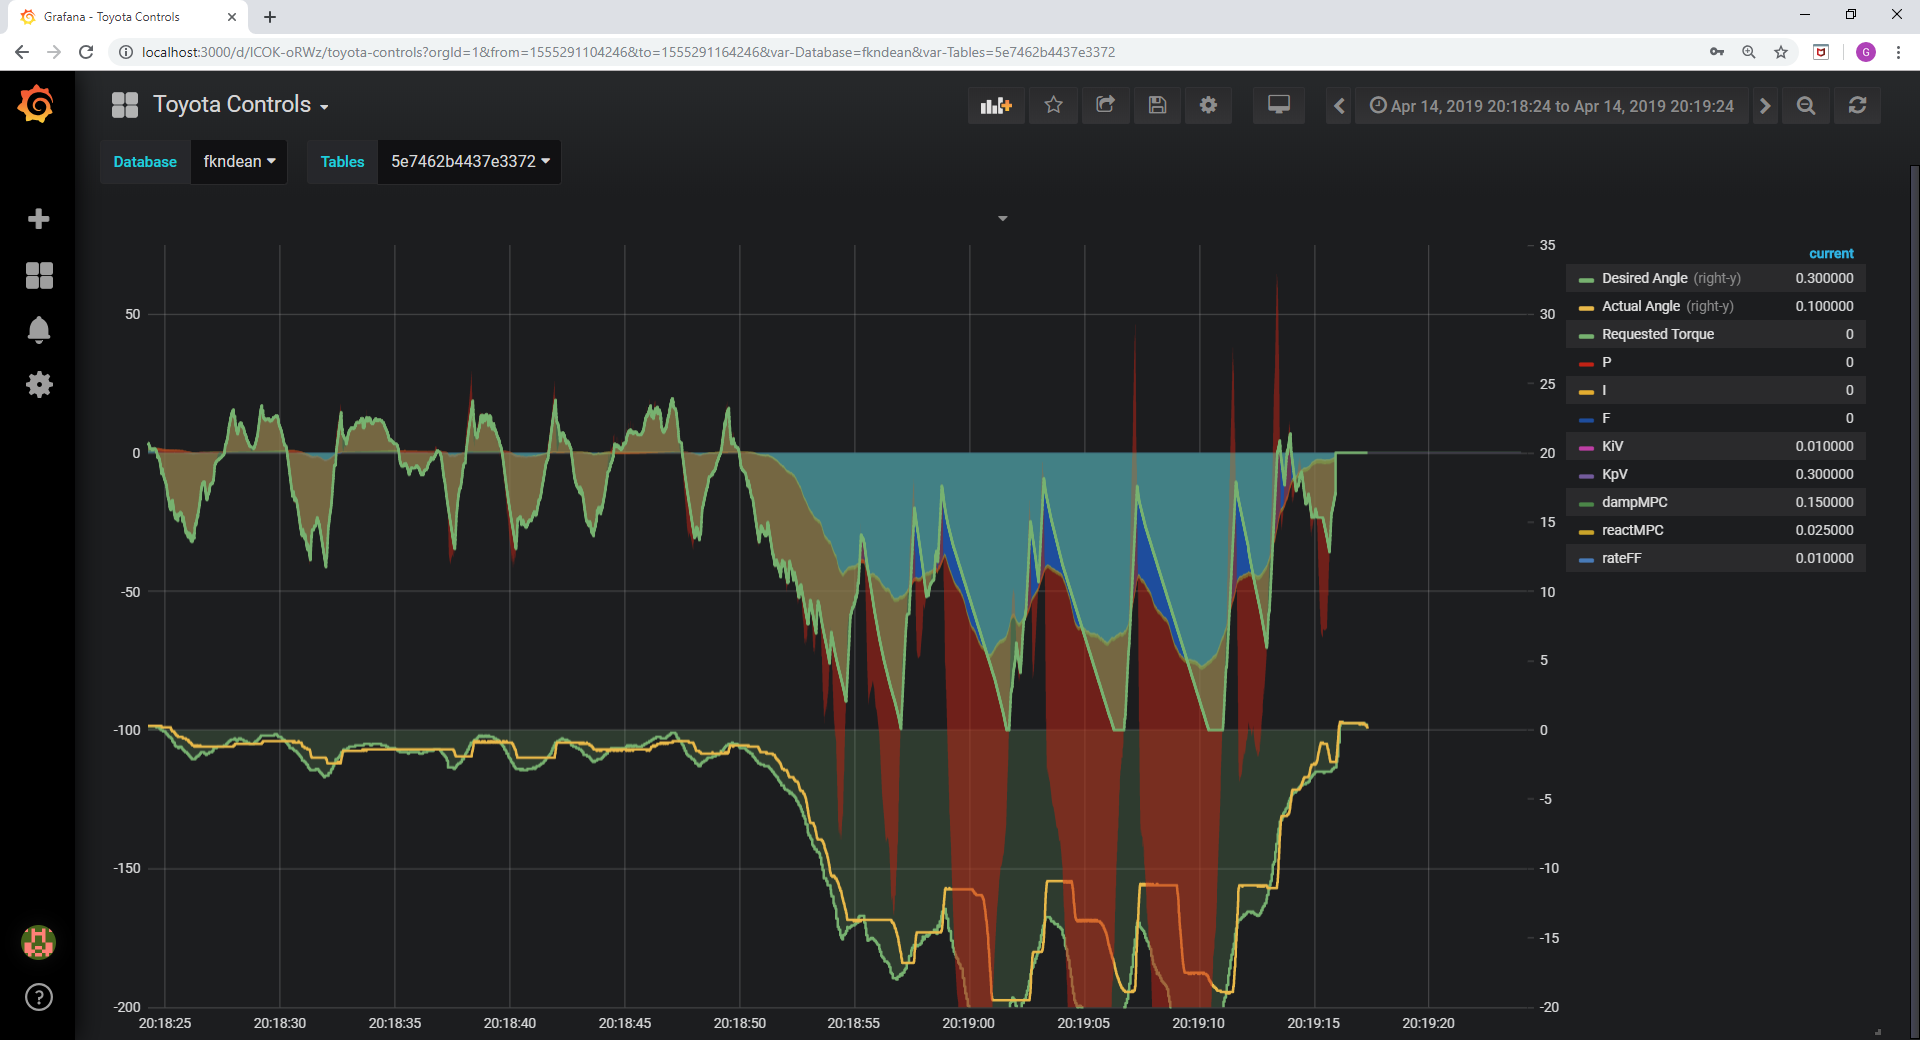Image resolution: width=1920 pixels, height=1040 pixels.
Task: Expand Toyota Controls dashboard picker
Action: pos(240,105)
